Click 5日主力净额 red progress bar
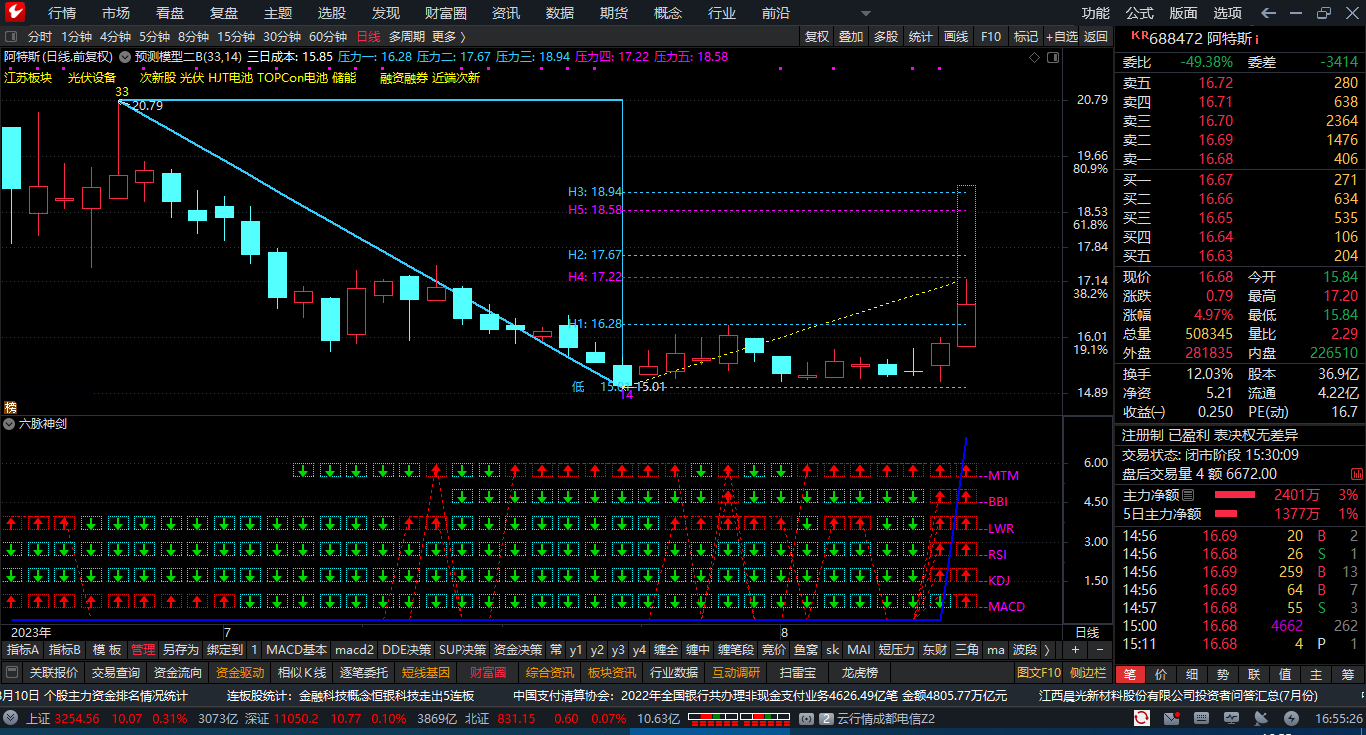 click(1225, 514)
